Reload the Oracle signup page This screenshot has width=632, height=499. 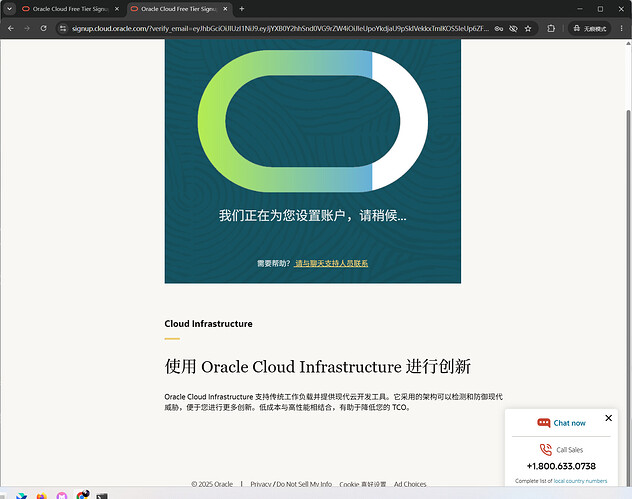pyautogui.click(x=44, y=28)
